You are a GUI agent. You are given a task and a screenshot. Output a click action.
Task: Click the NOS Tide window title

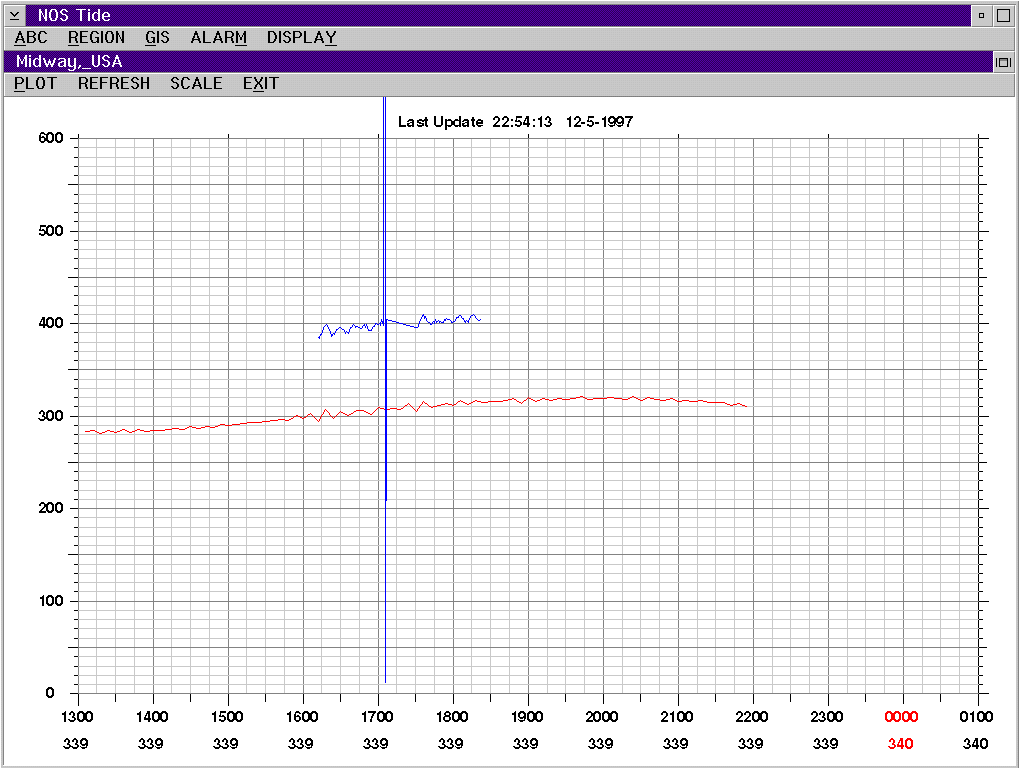pyautogui.click(x=74, y=15)
